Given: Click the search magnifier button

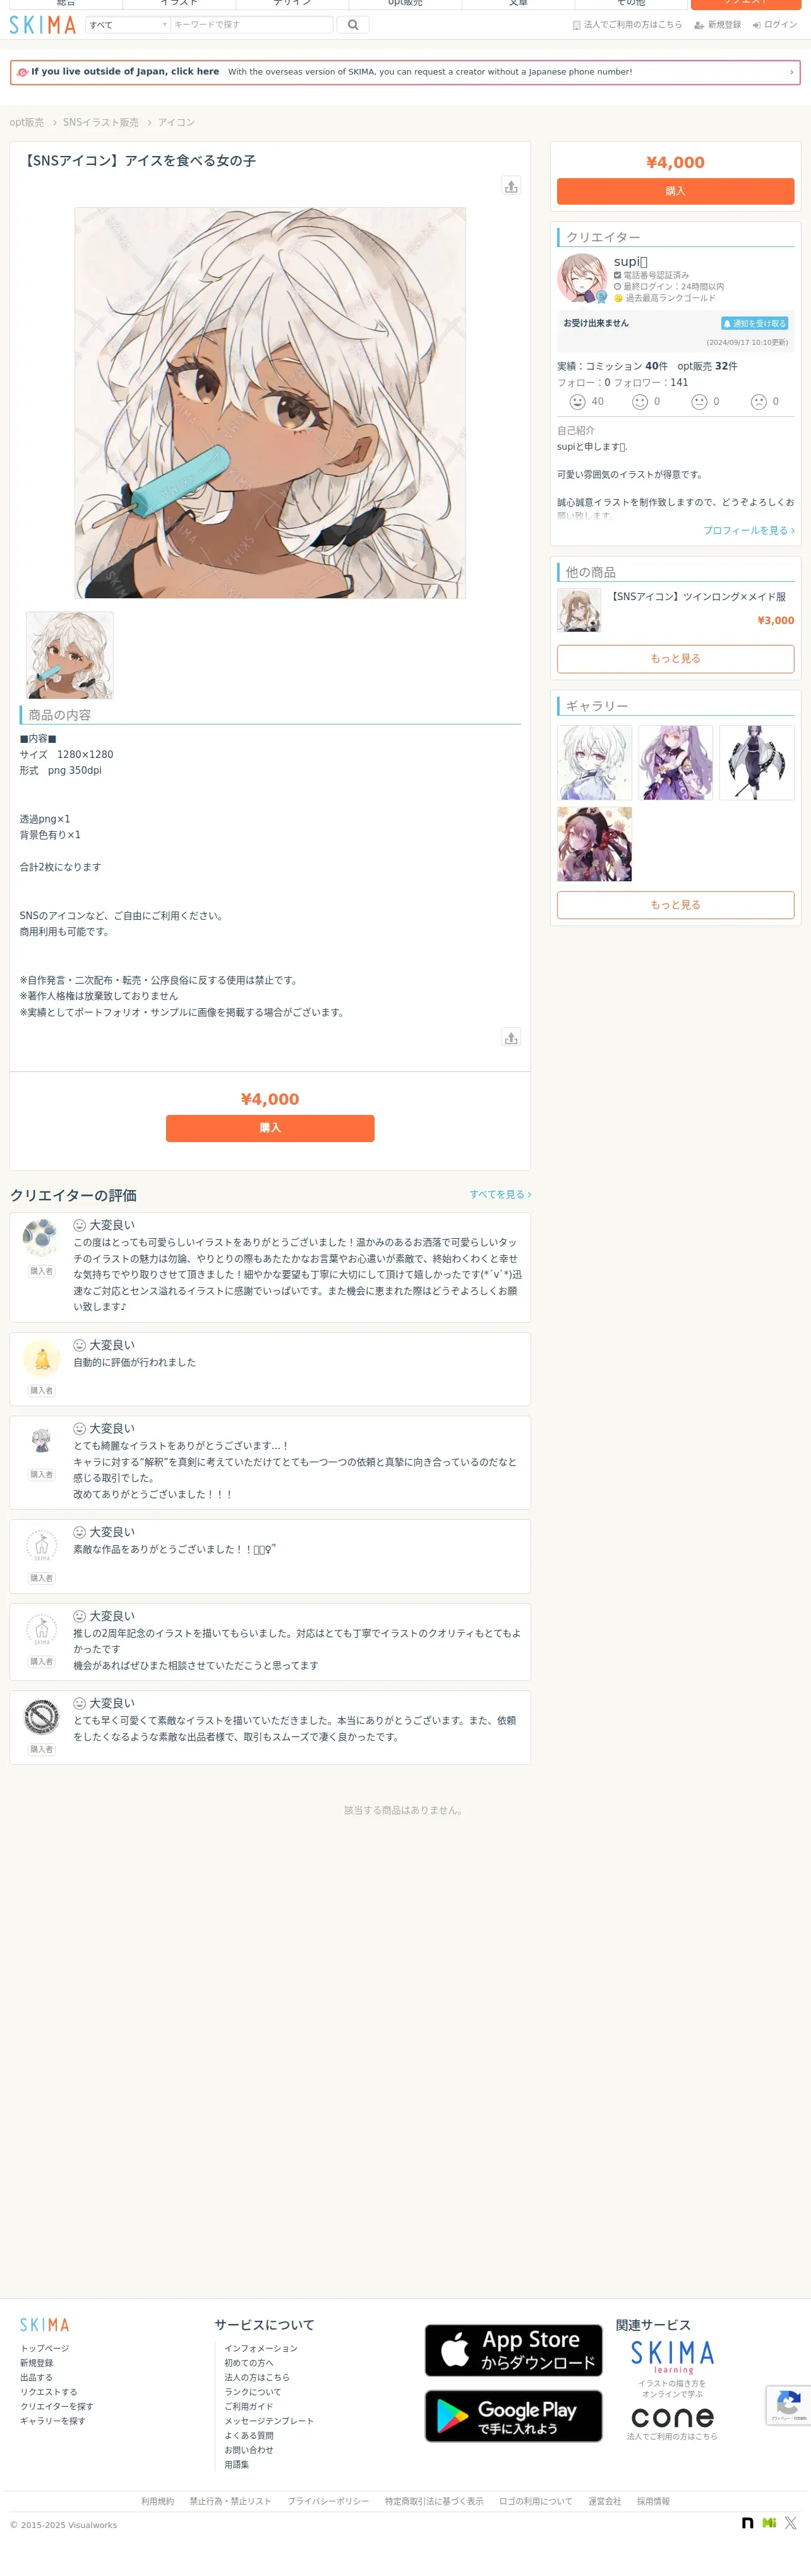Looking at the screenshot, I should coord(353,25).
